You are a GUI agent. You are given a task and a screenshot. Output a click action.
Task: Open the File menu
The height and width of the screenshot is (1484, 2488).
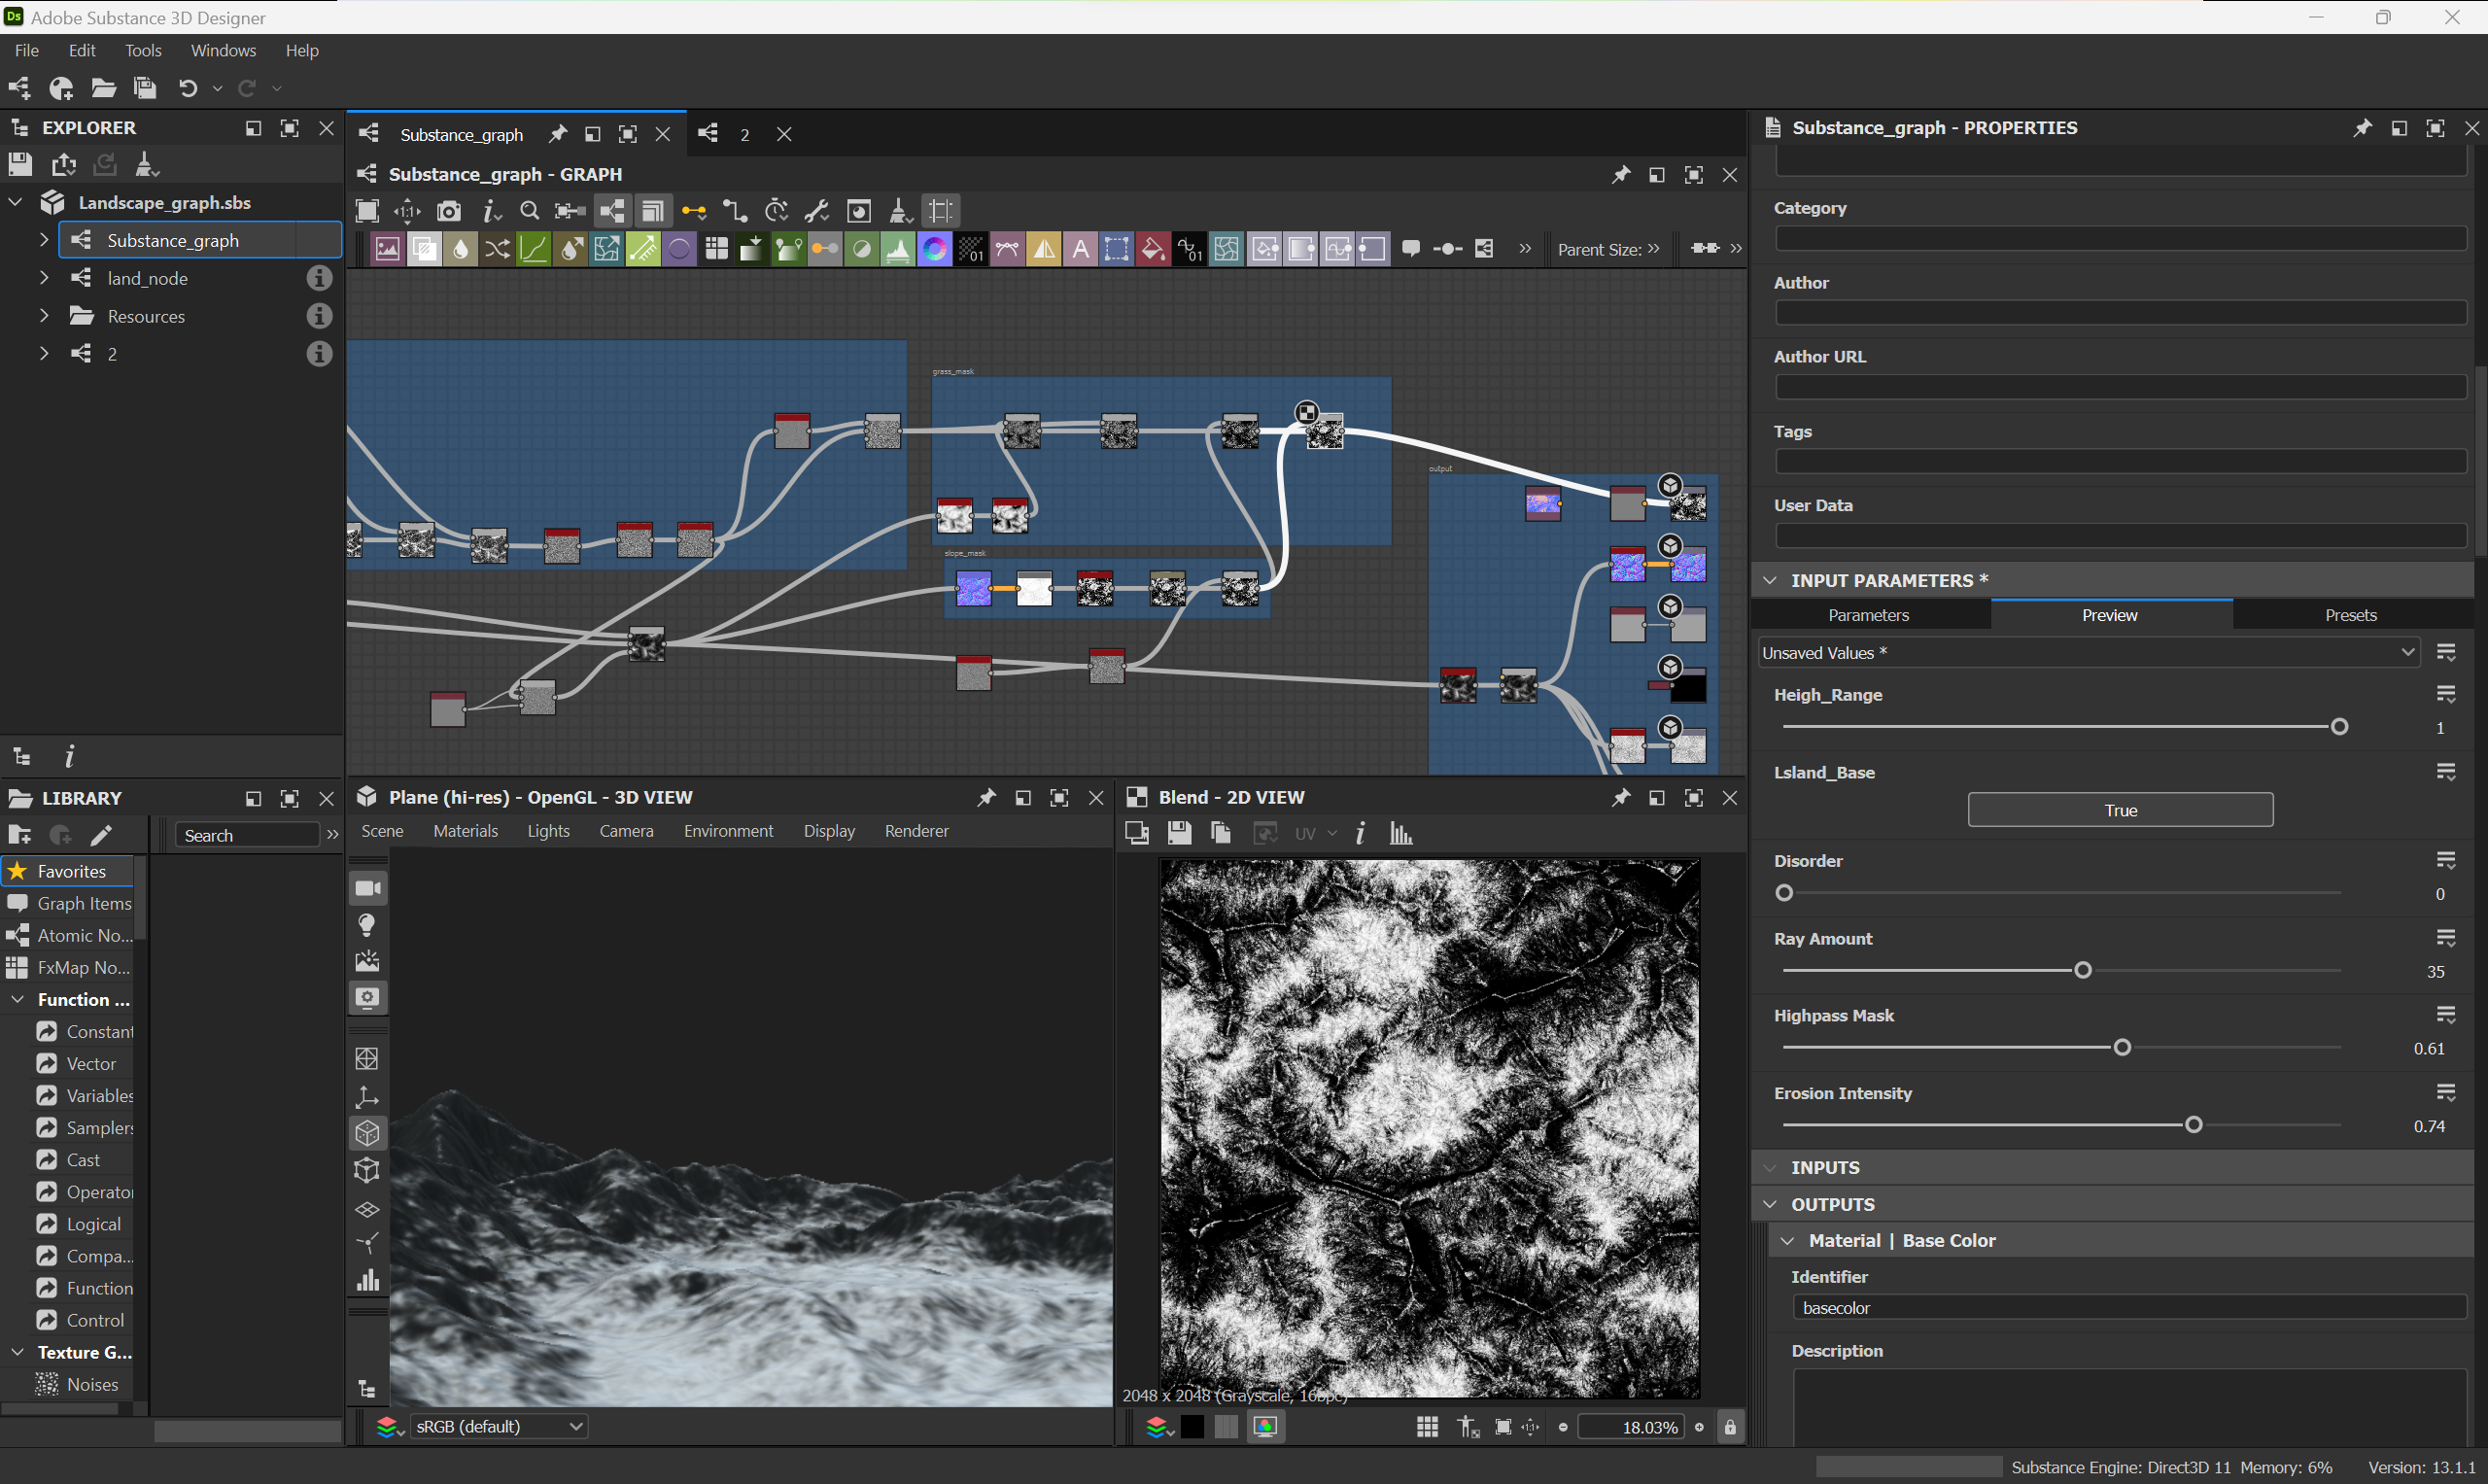(27, 51)
